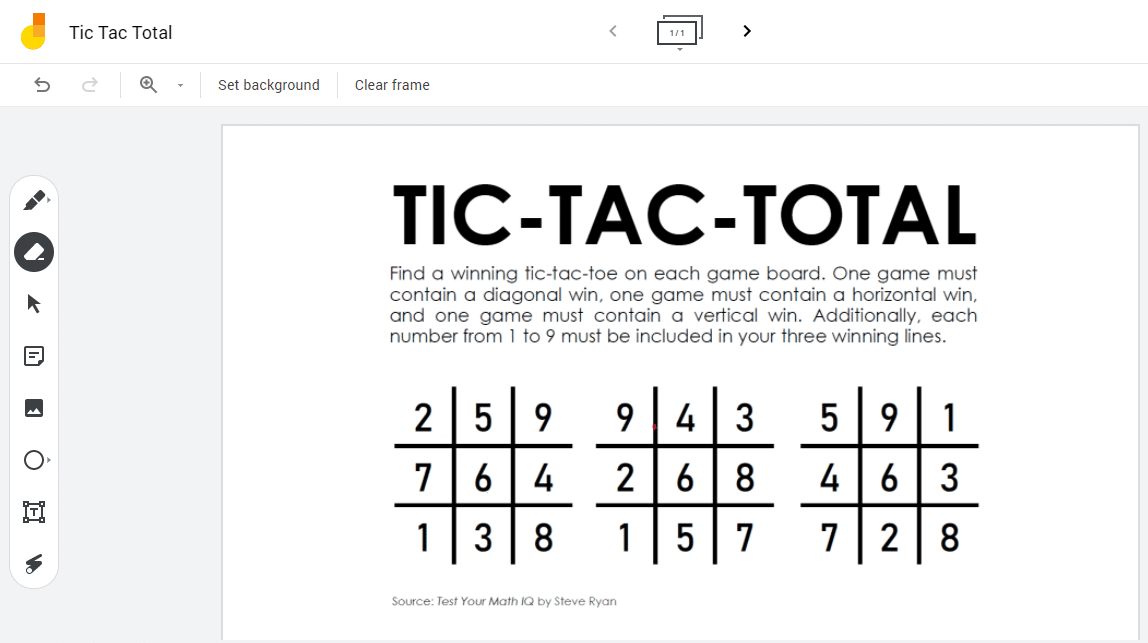Viewport: 1148px width, 643px height.
Task: Click the Jamboard logo
Action: (33, 31)
